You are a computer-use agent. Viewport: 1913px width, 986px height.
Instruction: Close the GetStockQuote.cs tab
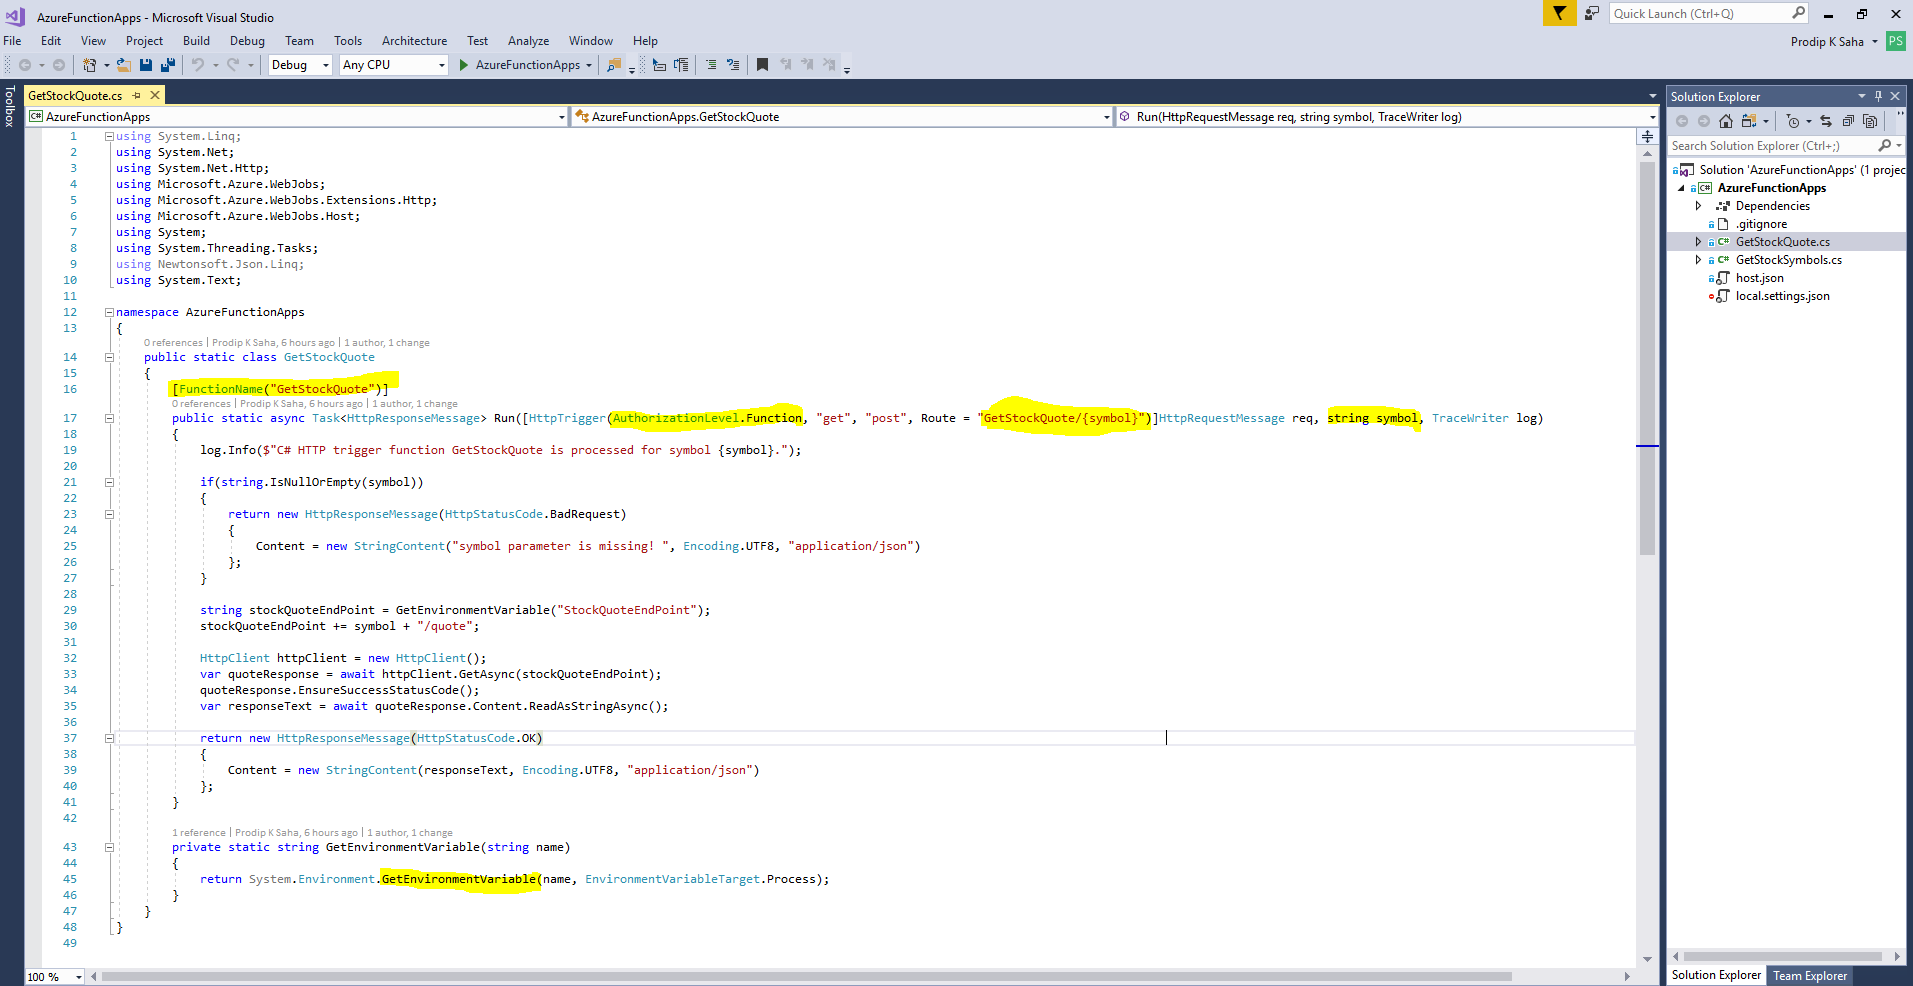click(155, 95)
